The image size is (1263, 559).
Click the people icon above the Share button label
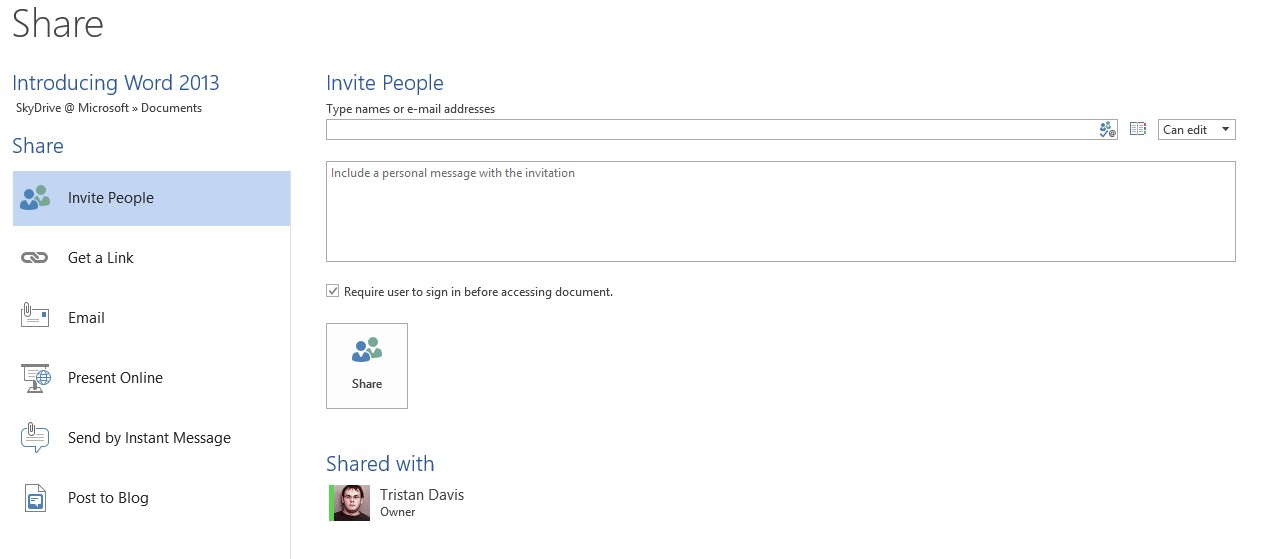[367, 350]
